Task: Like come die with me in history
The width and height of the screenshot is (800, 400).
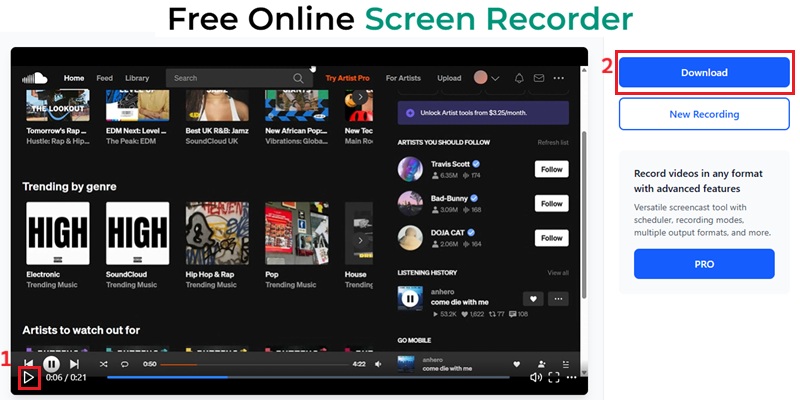Action: coord(533,299)
